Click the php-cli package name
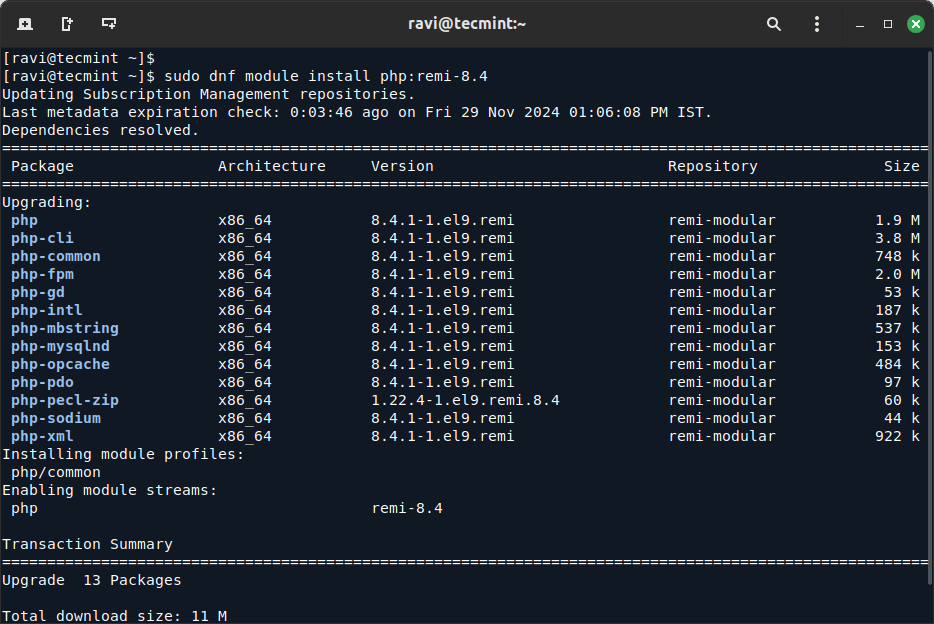Image resolution: width=934 pixels, height=624 pixels. coord(42,238)
